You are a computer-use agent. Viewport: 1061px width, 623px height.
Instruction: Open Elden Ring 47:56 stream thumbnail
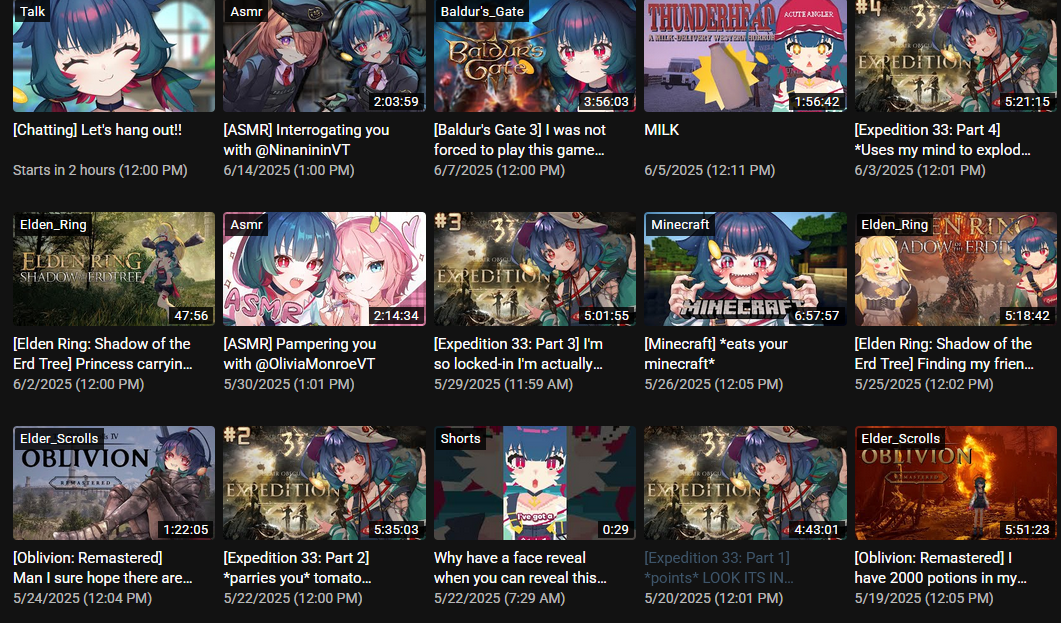point(114,269)
